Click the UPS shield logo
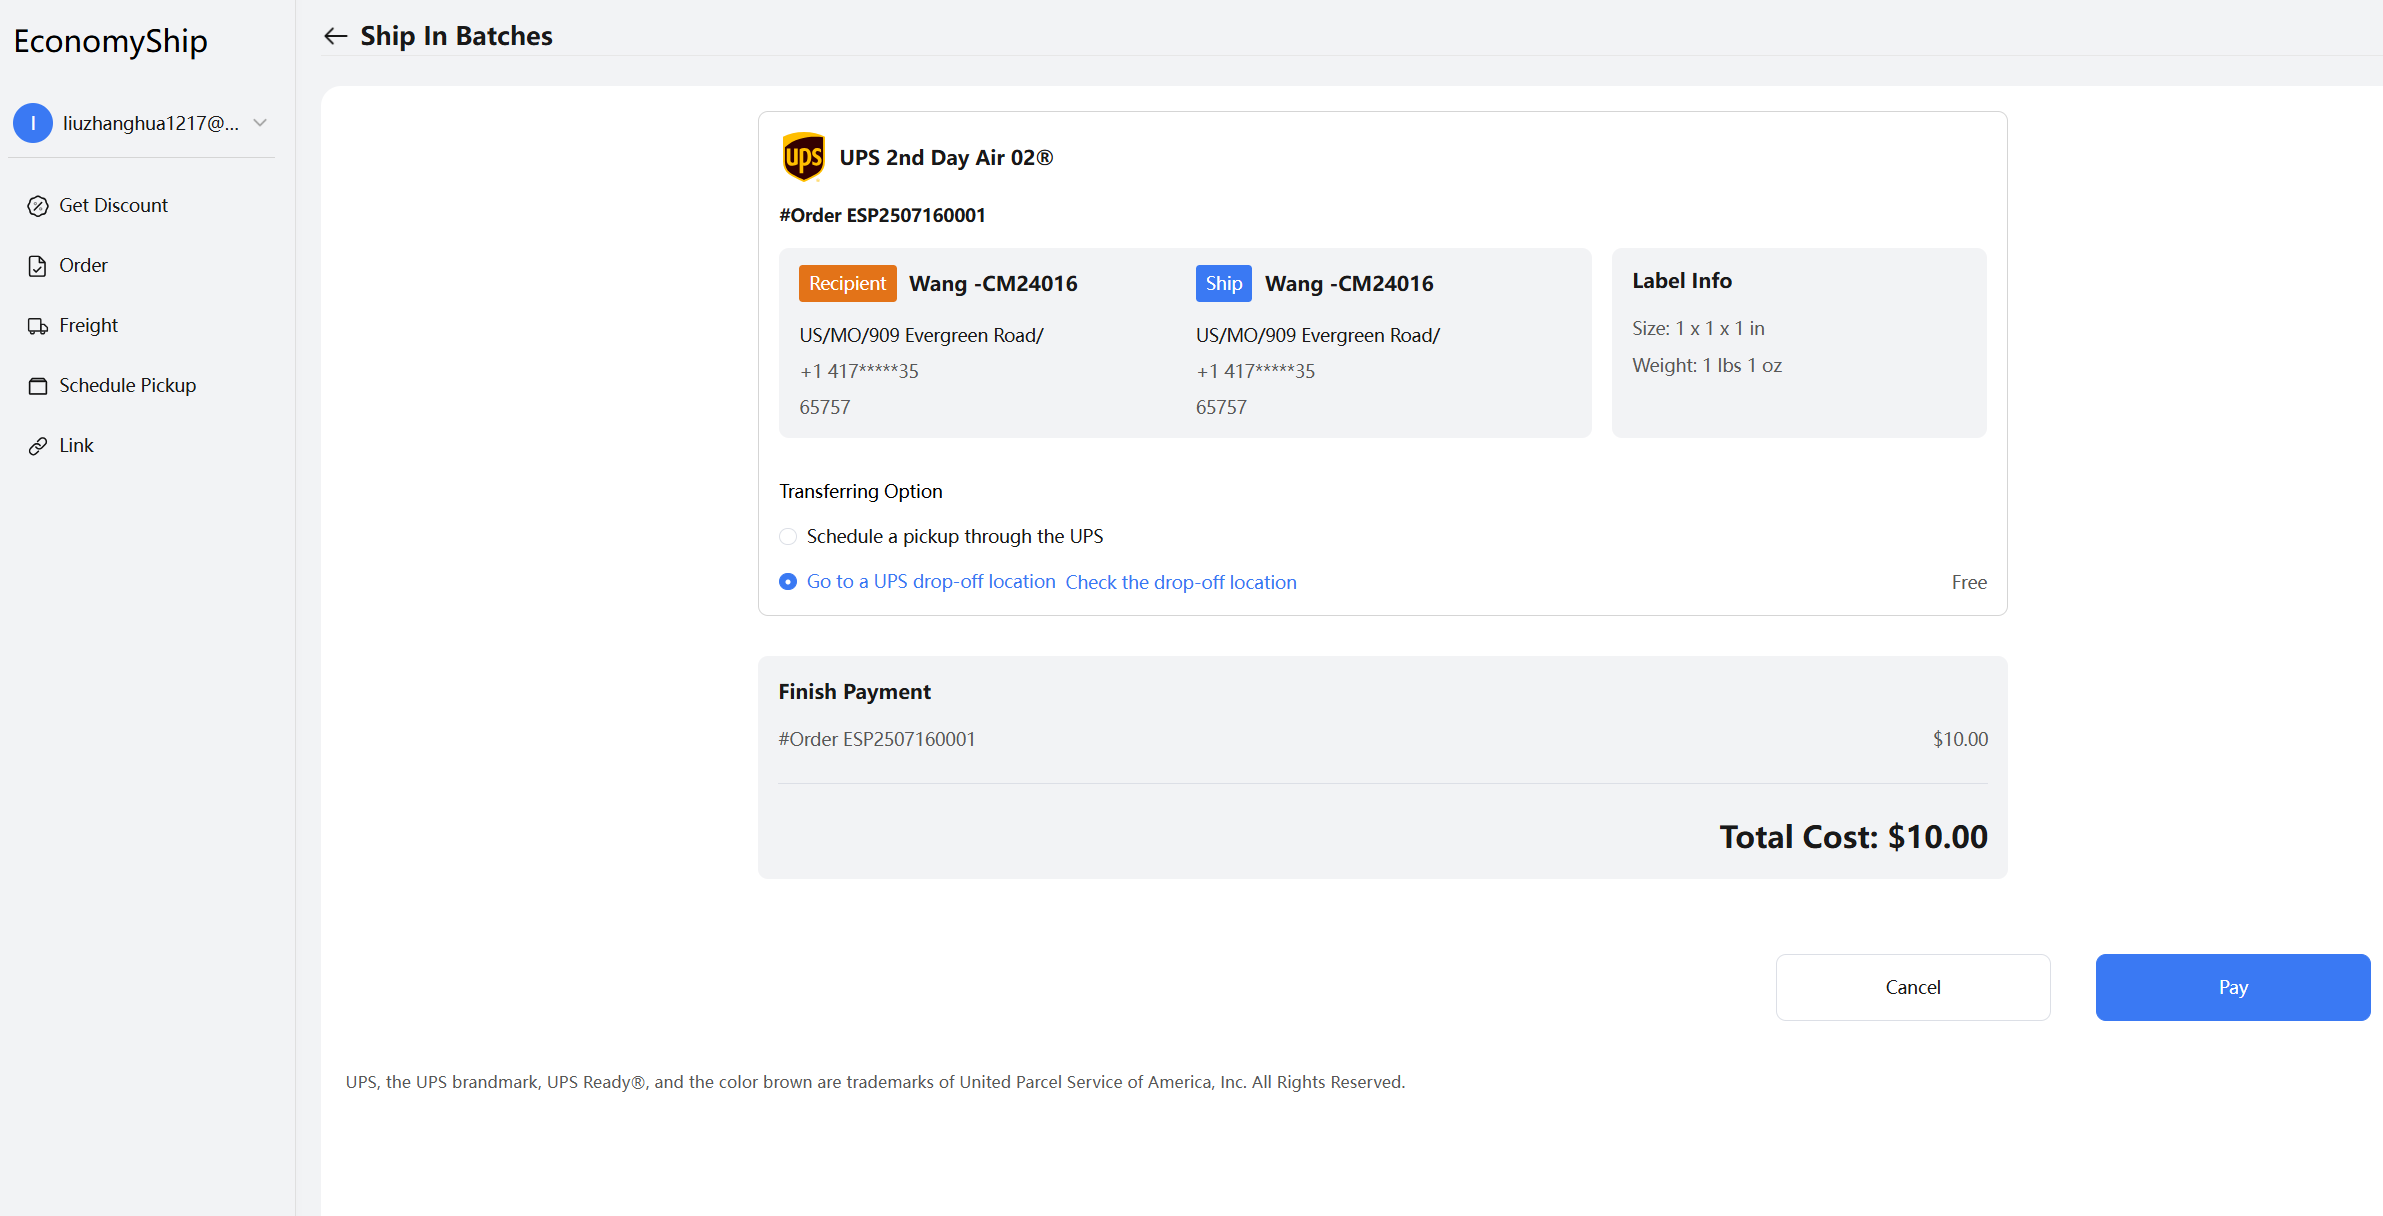Viewport: 2383px width, 1216px height. [803, 157]
